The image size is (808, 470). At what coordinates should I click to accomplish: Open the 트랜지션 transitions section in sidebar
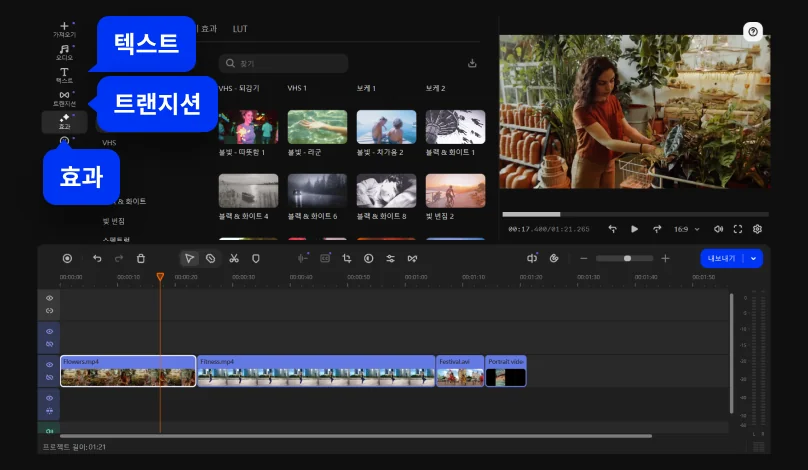point(64,98)
